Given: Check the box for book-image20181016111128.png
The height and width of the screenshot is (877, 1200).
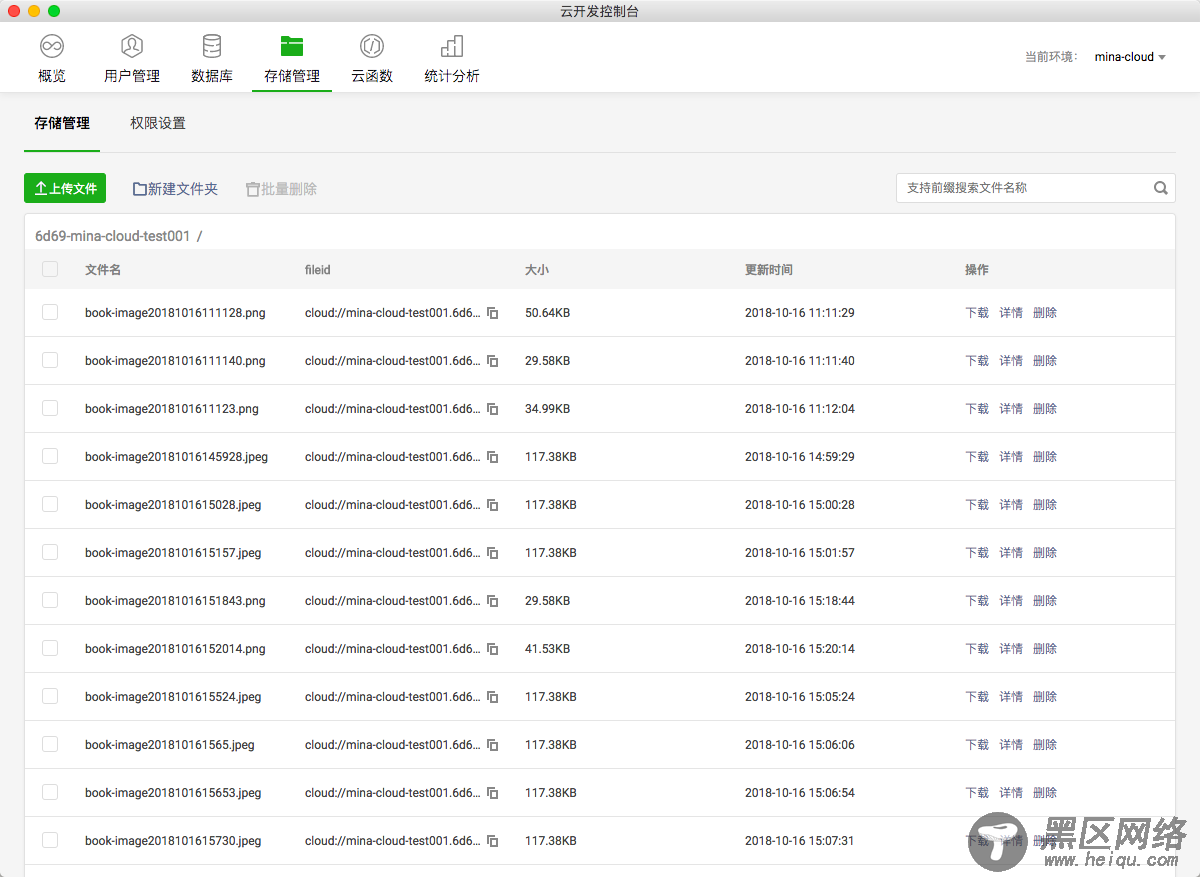Looking at the screenshot, I should pyautogui.click(x=50, y=312).
